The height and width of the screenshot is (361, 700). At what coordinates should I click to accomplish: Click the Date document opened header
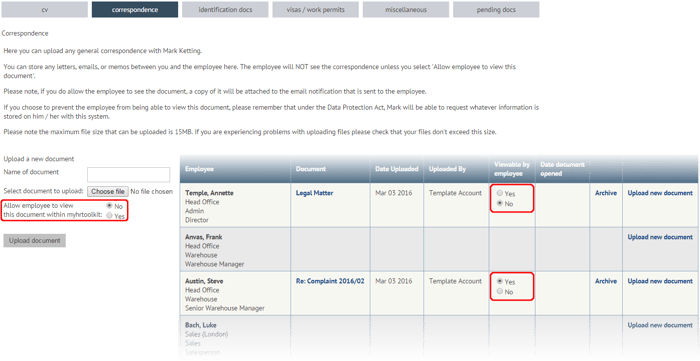(x=562, y=169)
